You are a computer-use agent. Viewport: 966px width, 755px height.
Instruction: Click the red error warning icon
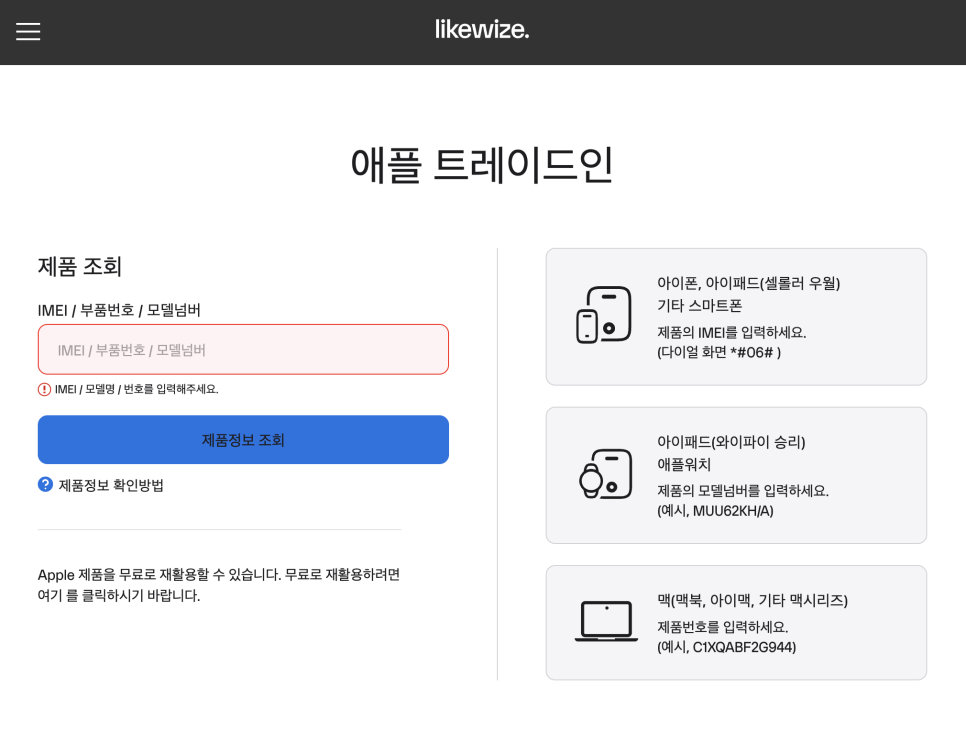coord(44,389)
